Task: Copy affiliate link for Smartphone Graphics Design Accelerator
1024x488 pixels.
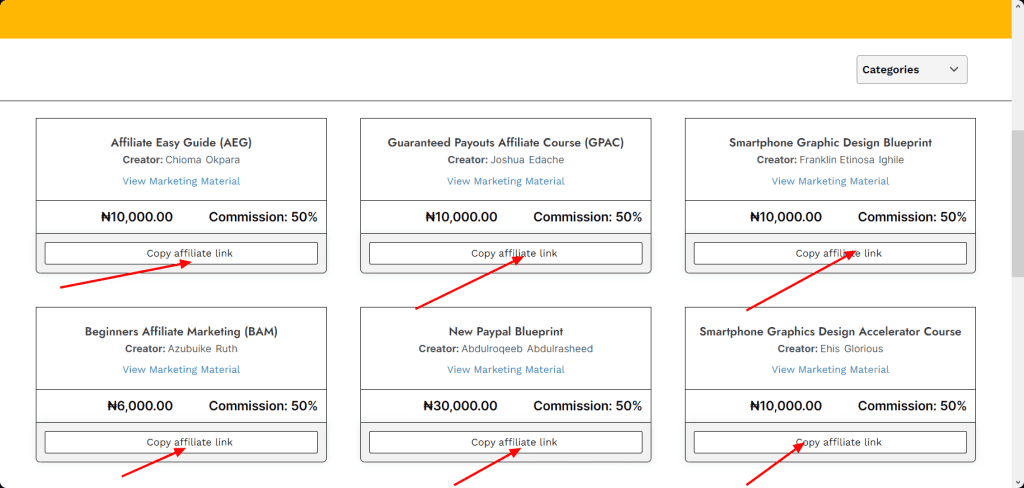Action: click(x=830, y=442)
